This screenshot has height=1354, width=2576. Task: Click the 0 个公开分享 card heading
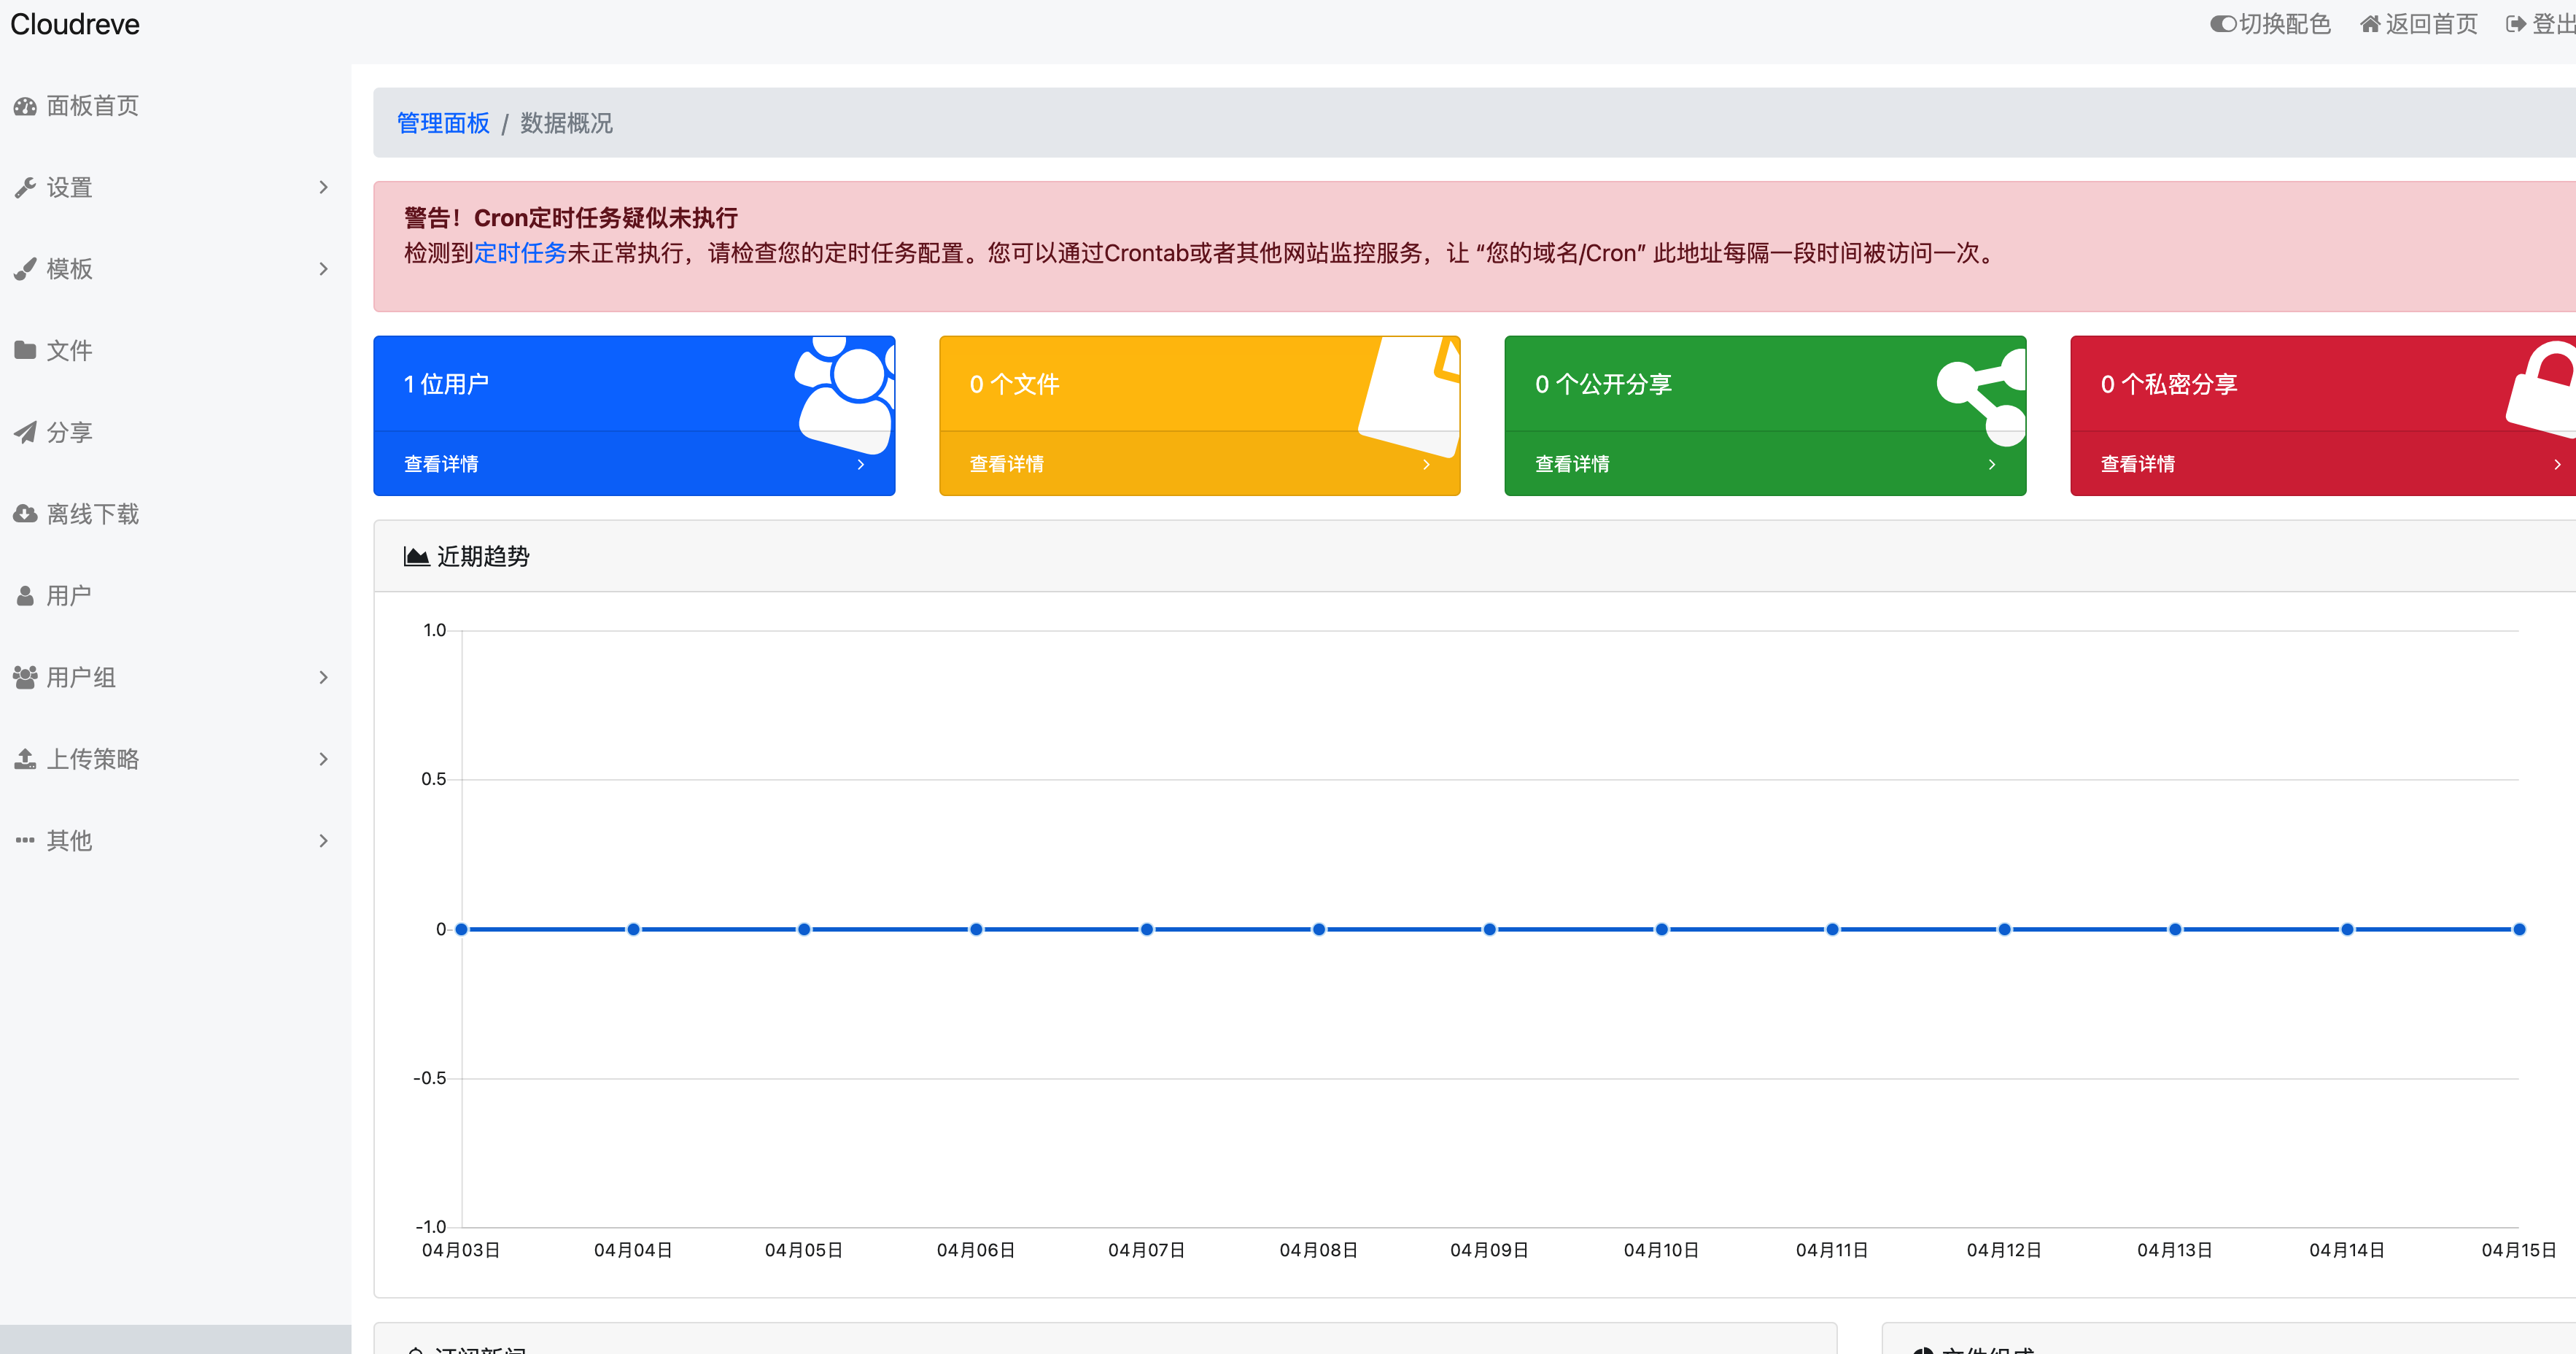click(1603, 384)
